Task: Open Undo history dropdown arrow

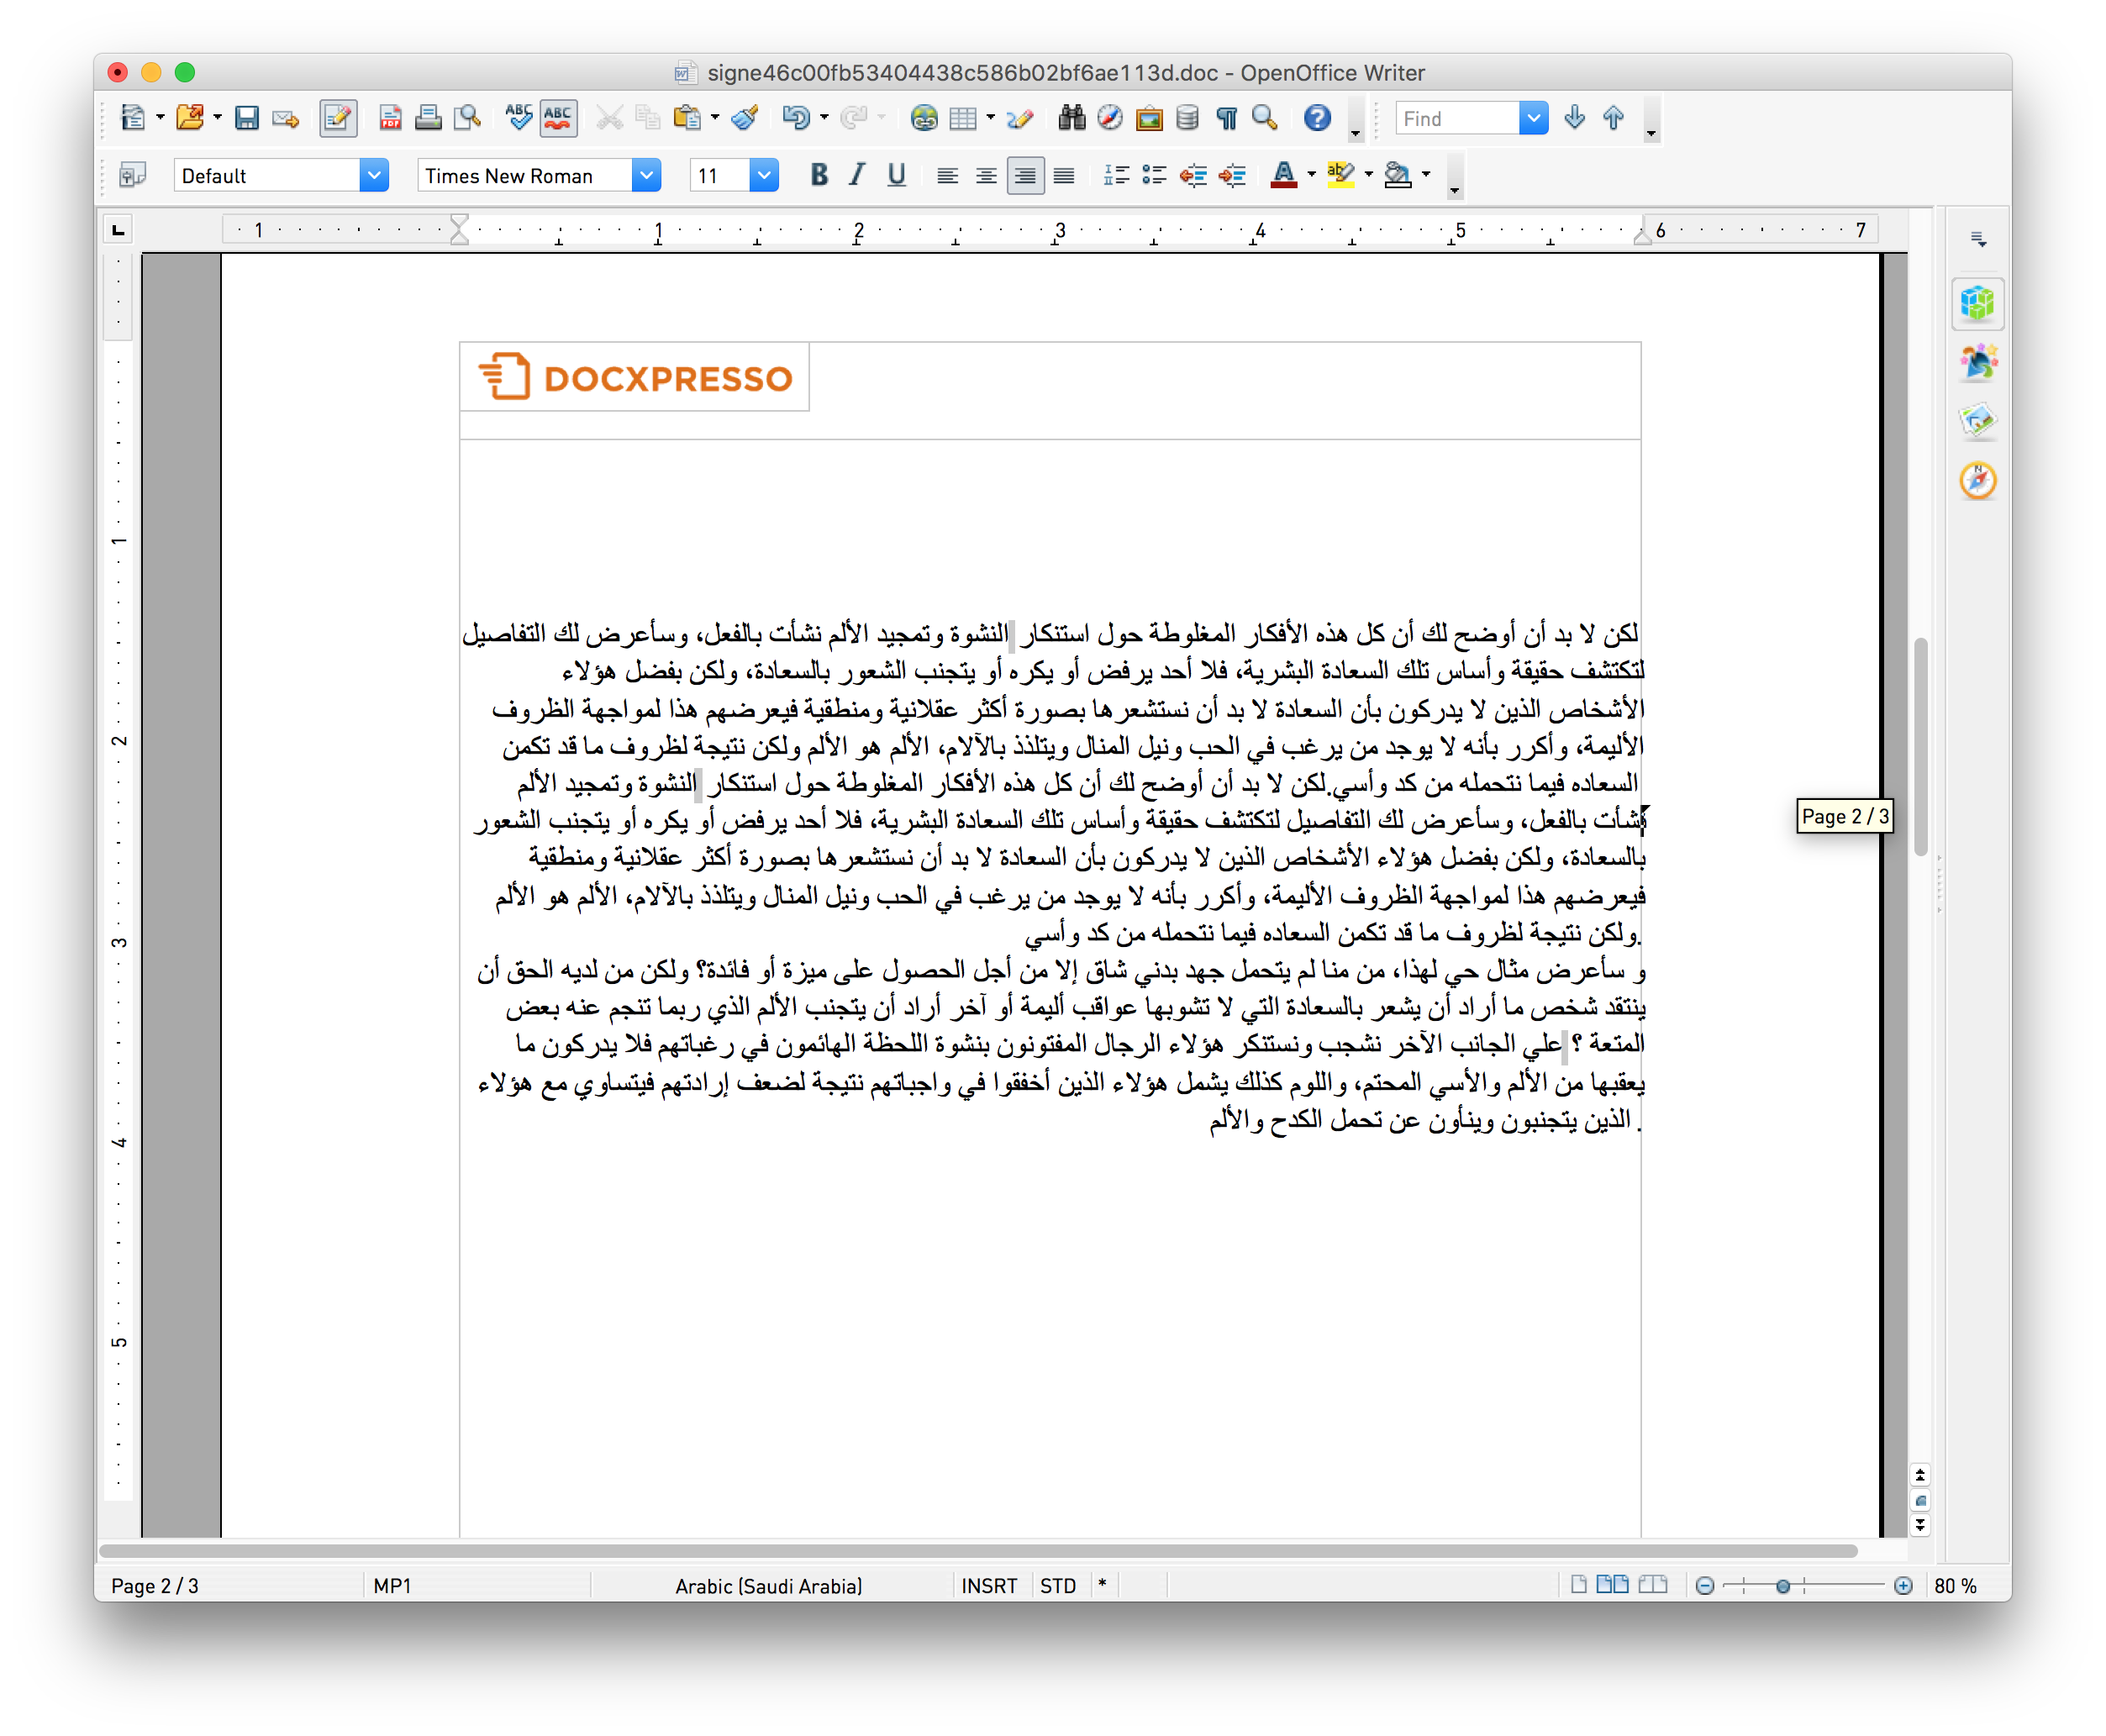Action: (824, 118)
